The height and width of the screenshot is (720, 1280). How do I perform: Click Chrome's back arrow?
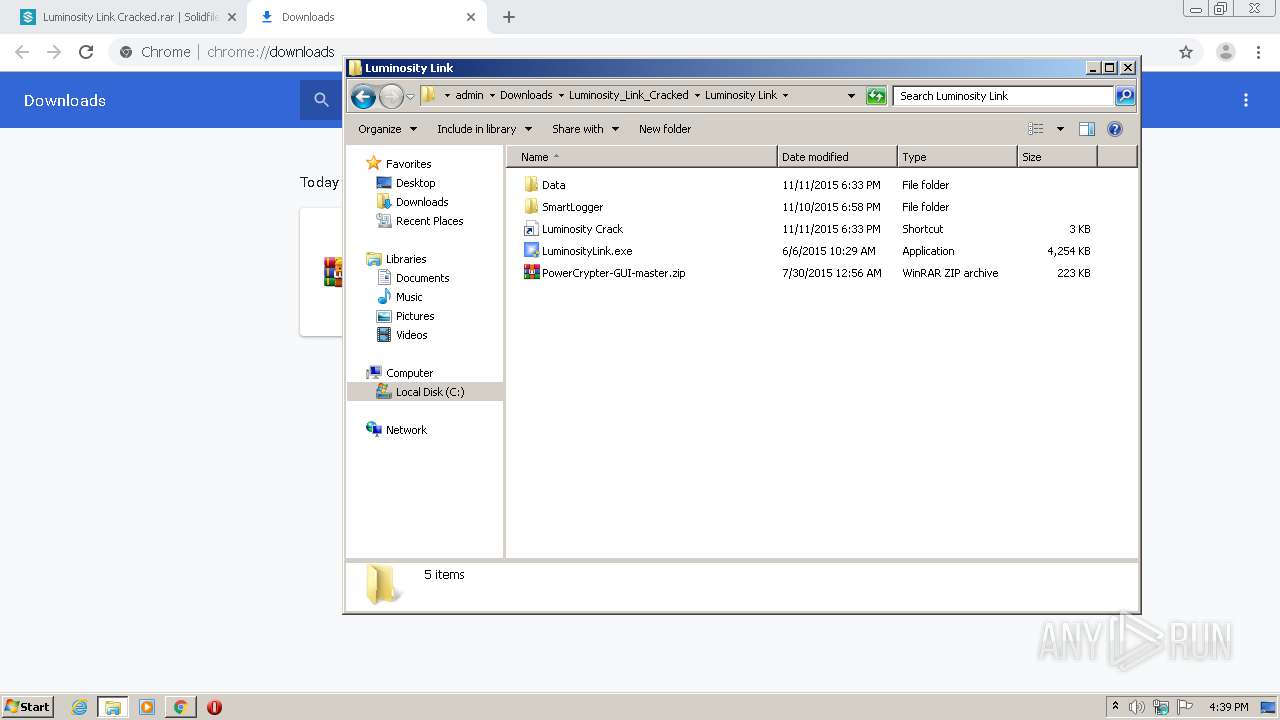pyautogui.click(x=22, y=52)
